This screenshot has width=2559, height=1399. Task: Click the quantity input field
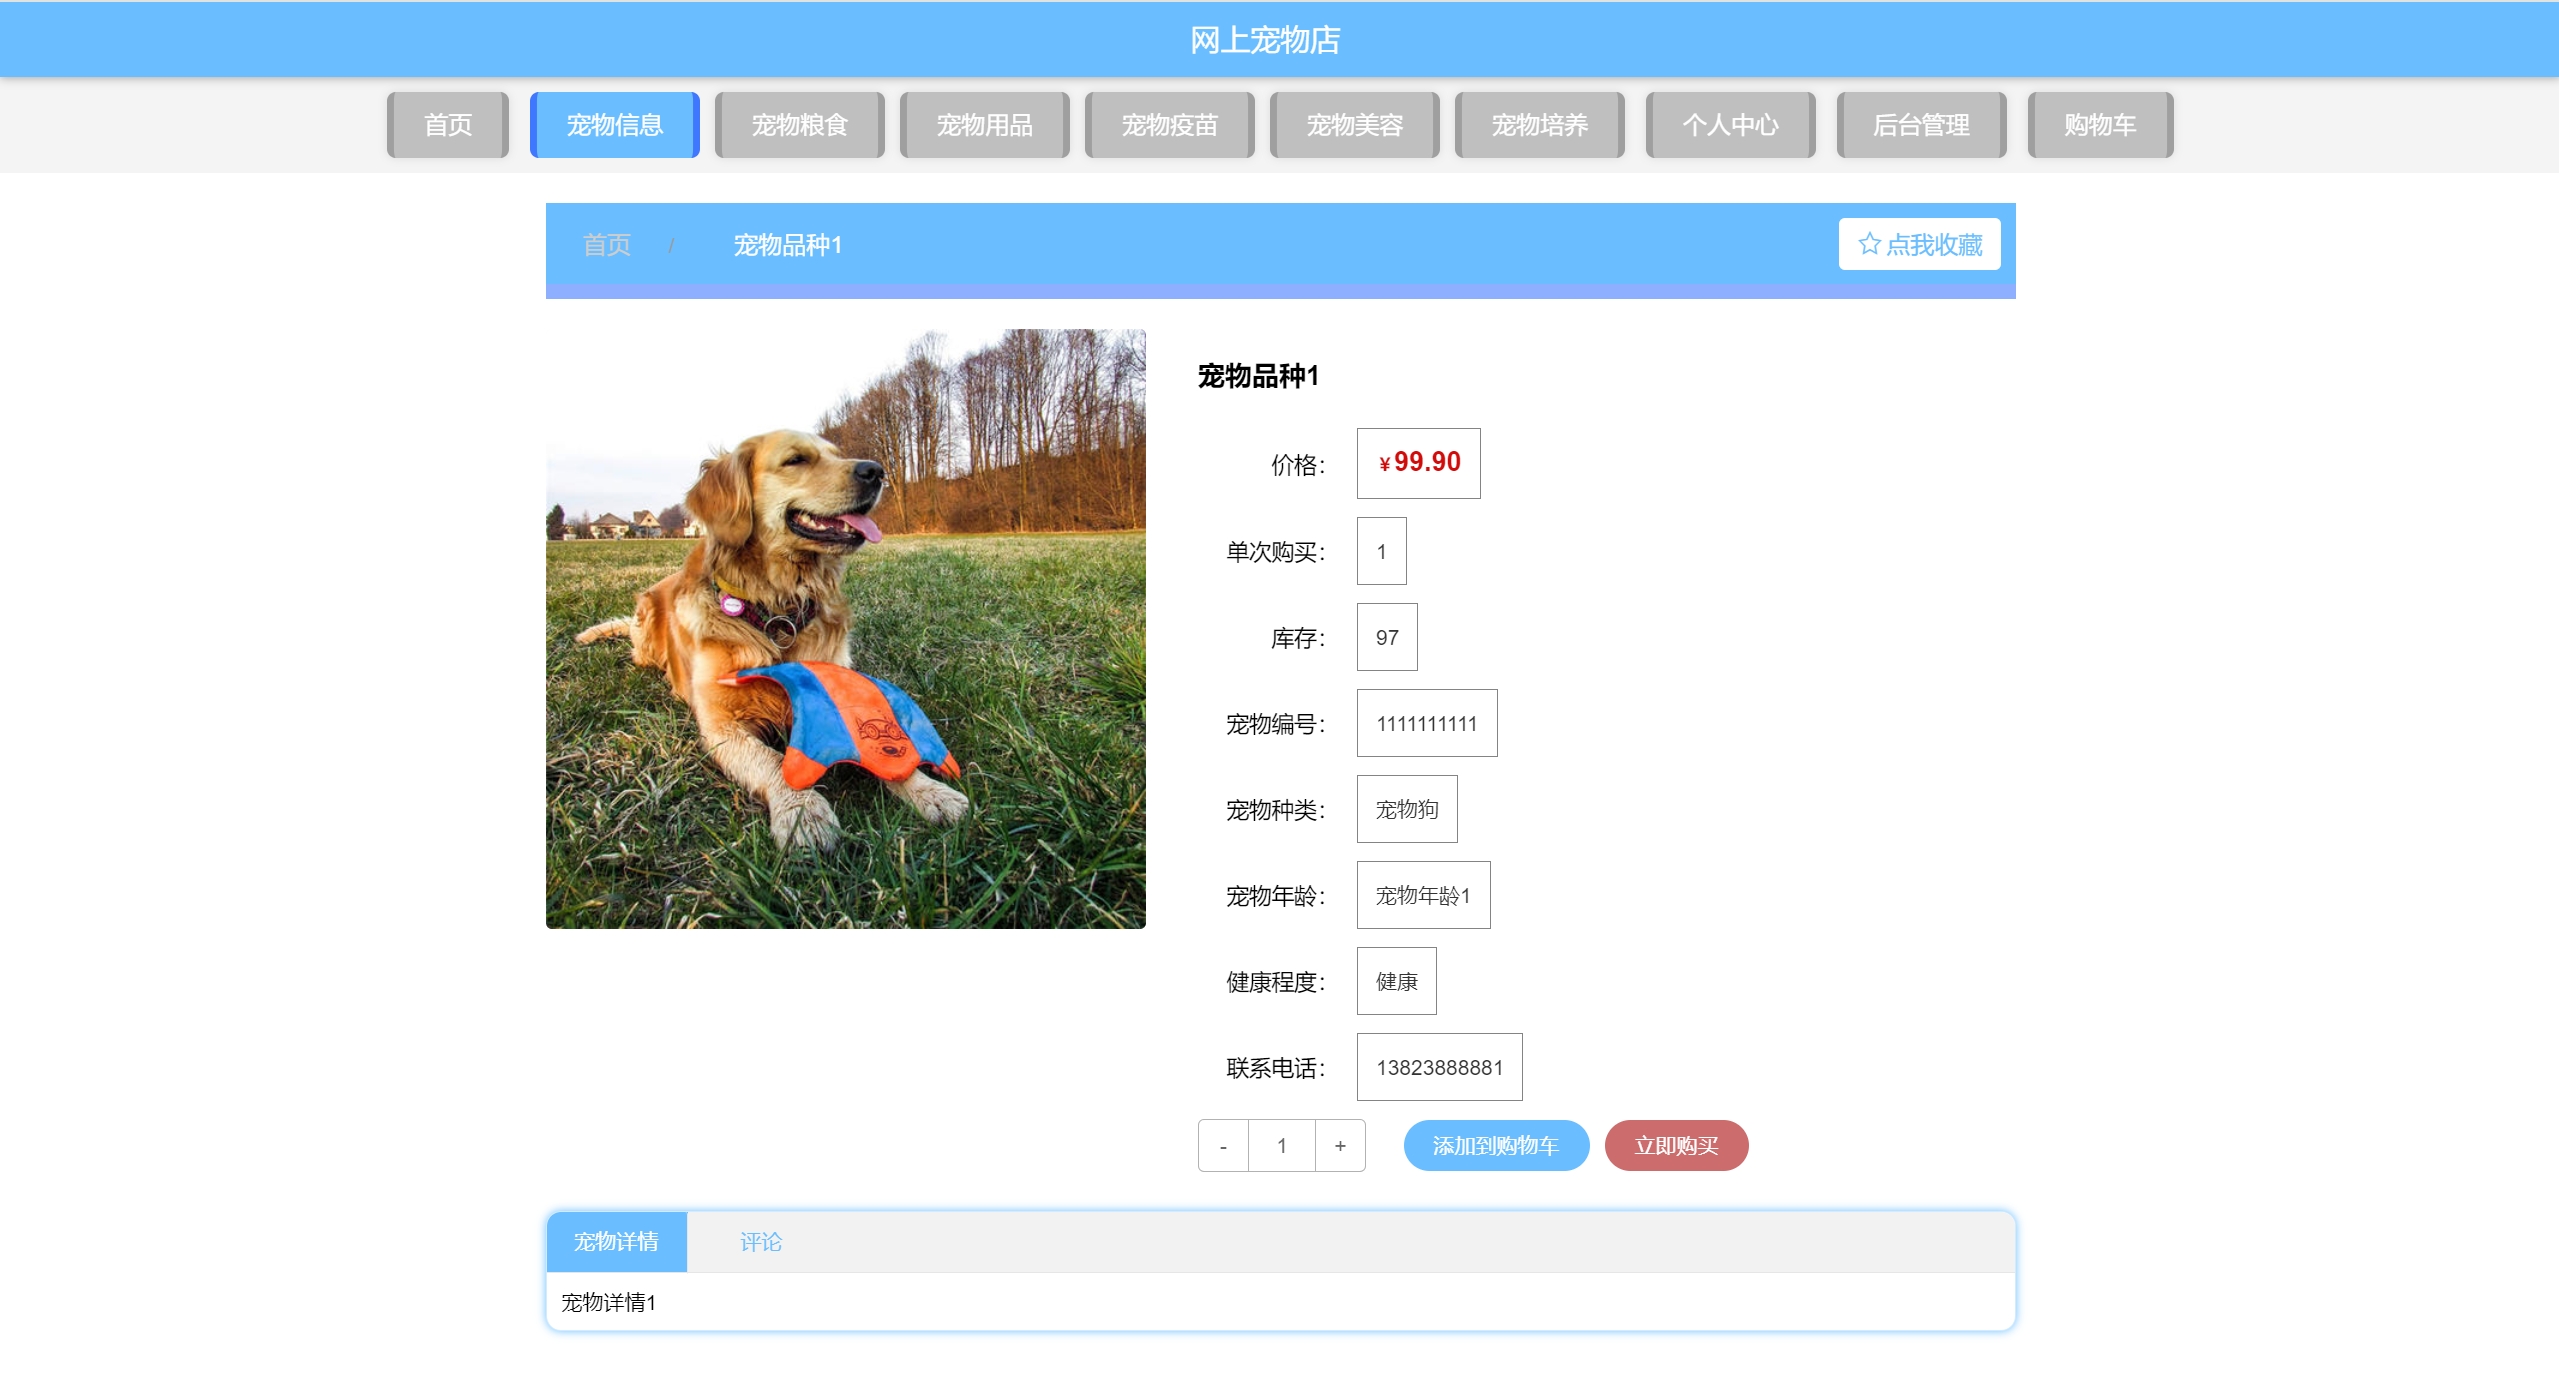point(1281,1146)
